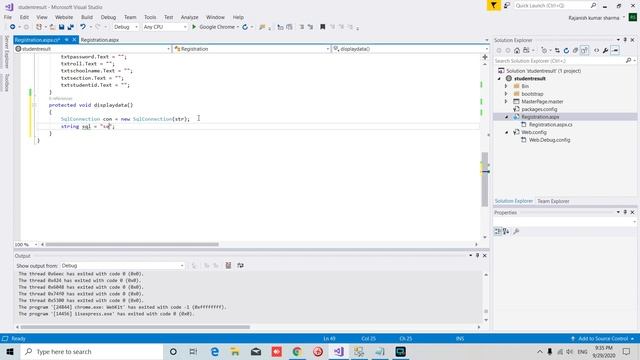The image size is (640, 360).
Task: Open Properties via wrench icon in Solution Explorer
Action: pos(605,50)
